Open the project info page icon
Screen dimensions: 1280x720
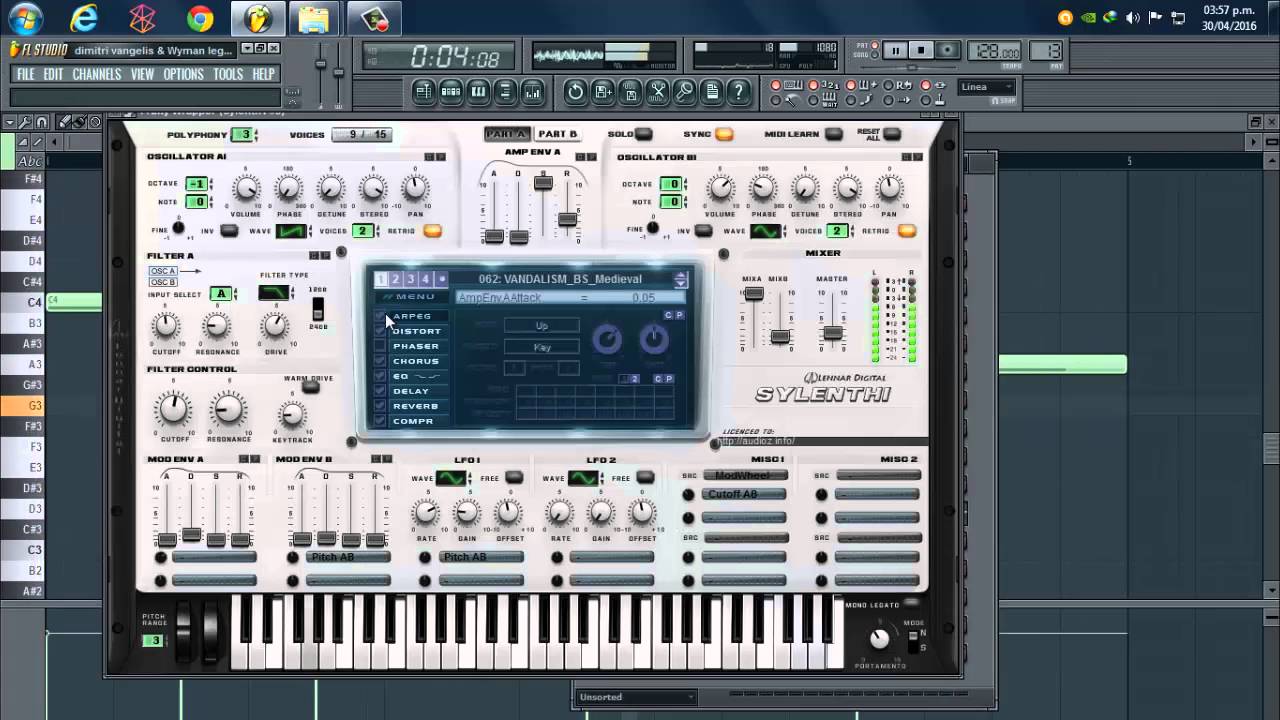click(711, 92)
